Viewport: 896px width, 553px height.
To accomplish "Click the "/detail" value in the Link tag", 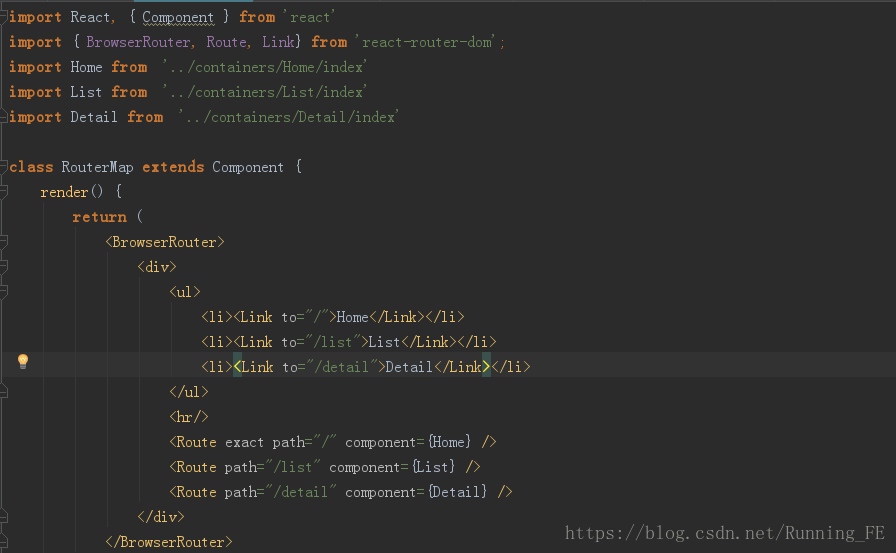I will (342, 367).
